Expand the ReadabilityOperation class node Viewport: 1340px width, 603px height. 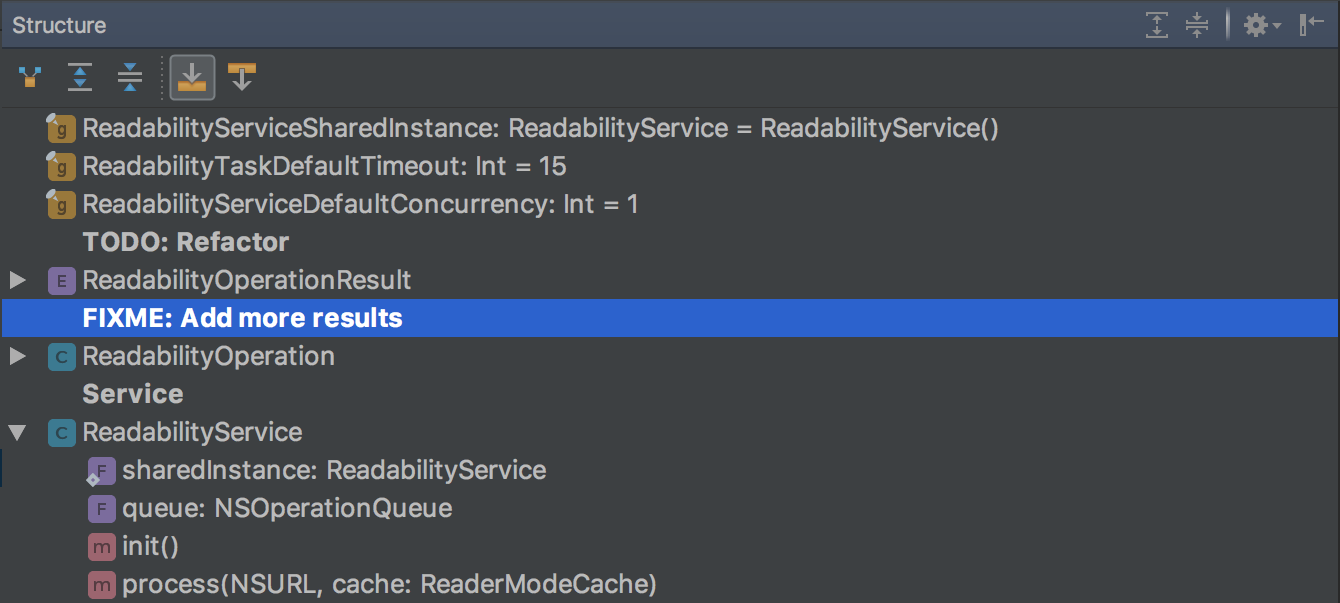(17, 357)
